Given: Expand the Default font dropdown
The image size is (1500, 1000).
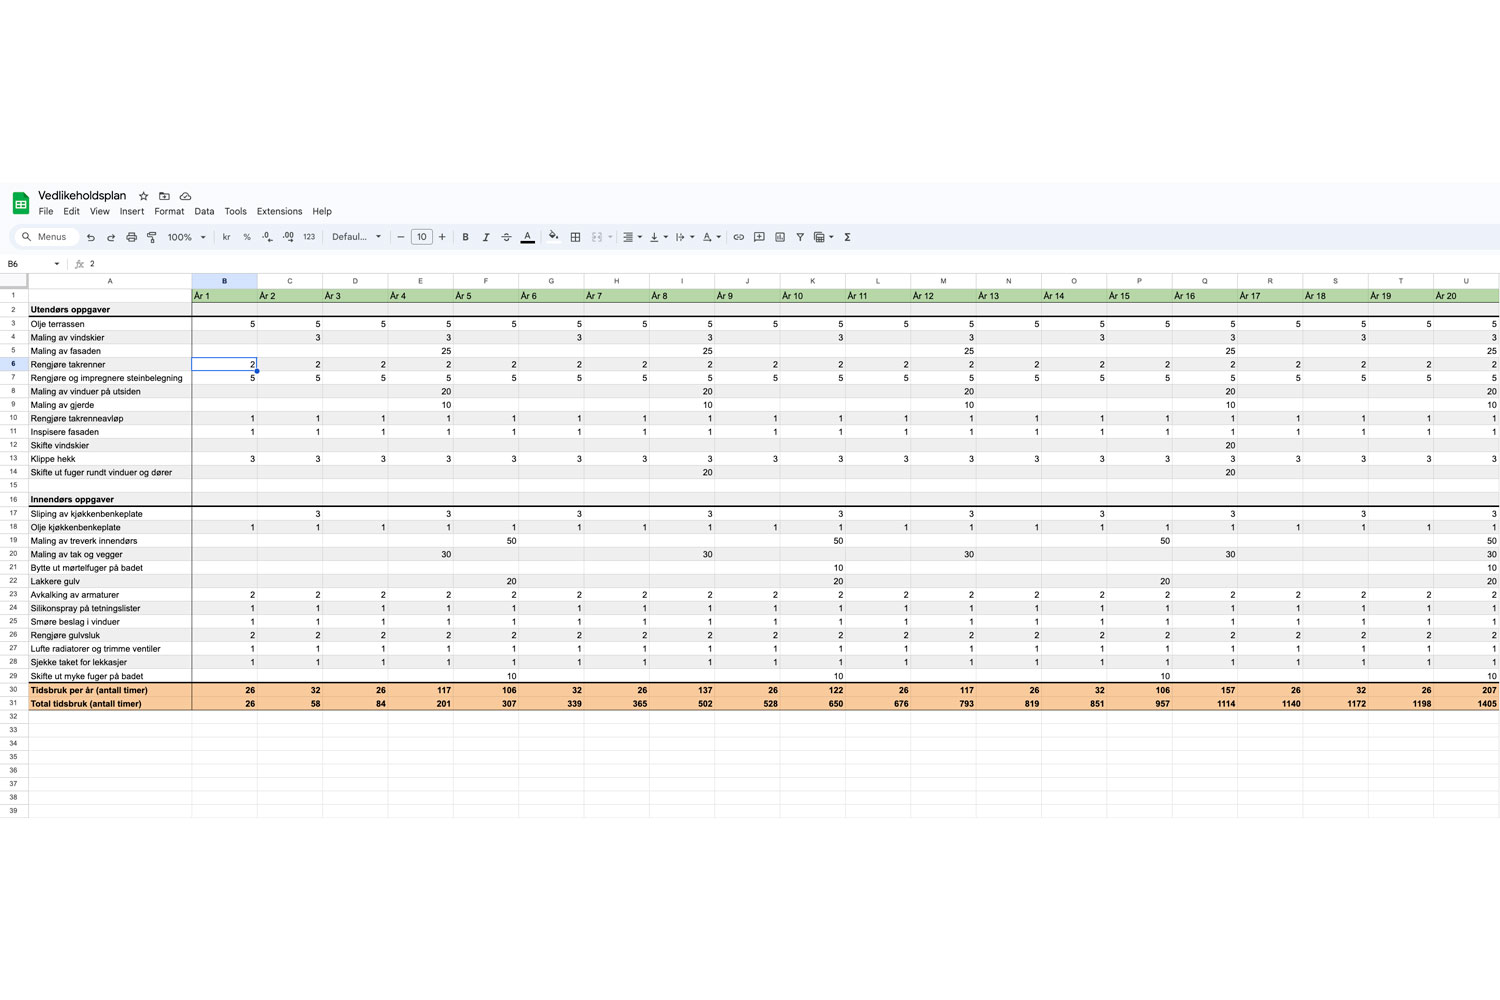Looking at the screenshot, I should (x=356, y=237).
